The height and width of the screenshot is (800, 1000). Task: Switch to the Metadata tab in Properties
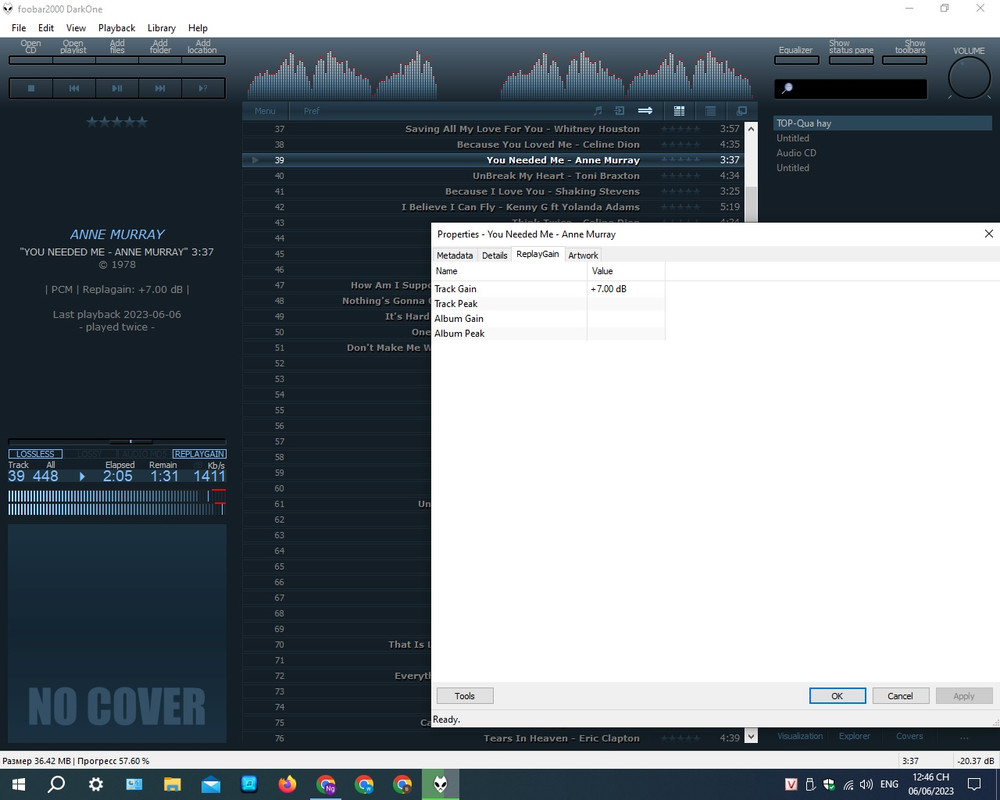(x=455, y=255)
